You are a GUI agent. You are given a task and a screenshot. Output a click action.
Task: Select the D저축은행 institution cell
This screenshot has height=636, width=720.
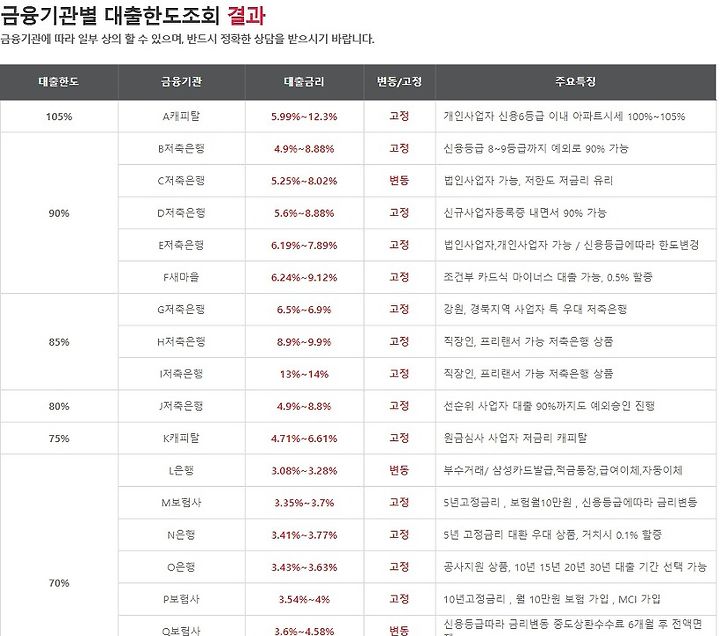[181, 213]
